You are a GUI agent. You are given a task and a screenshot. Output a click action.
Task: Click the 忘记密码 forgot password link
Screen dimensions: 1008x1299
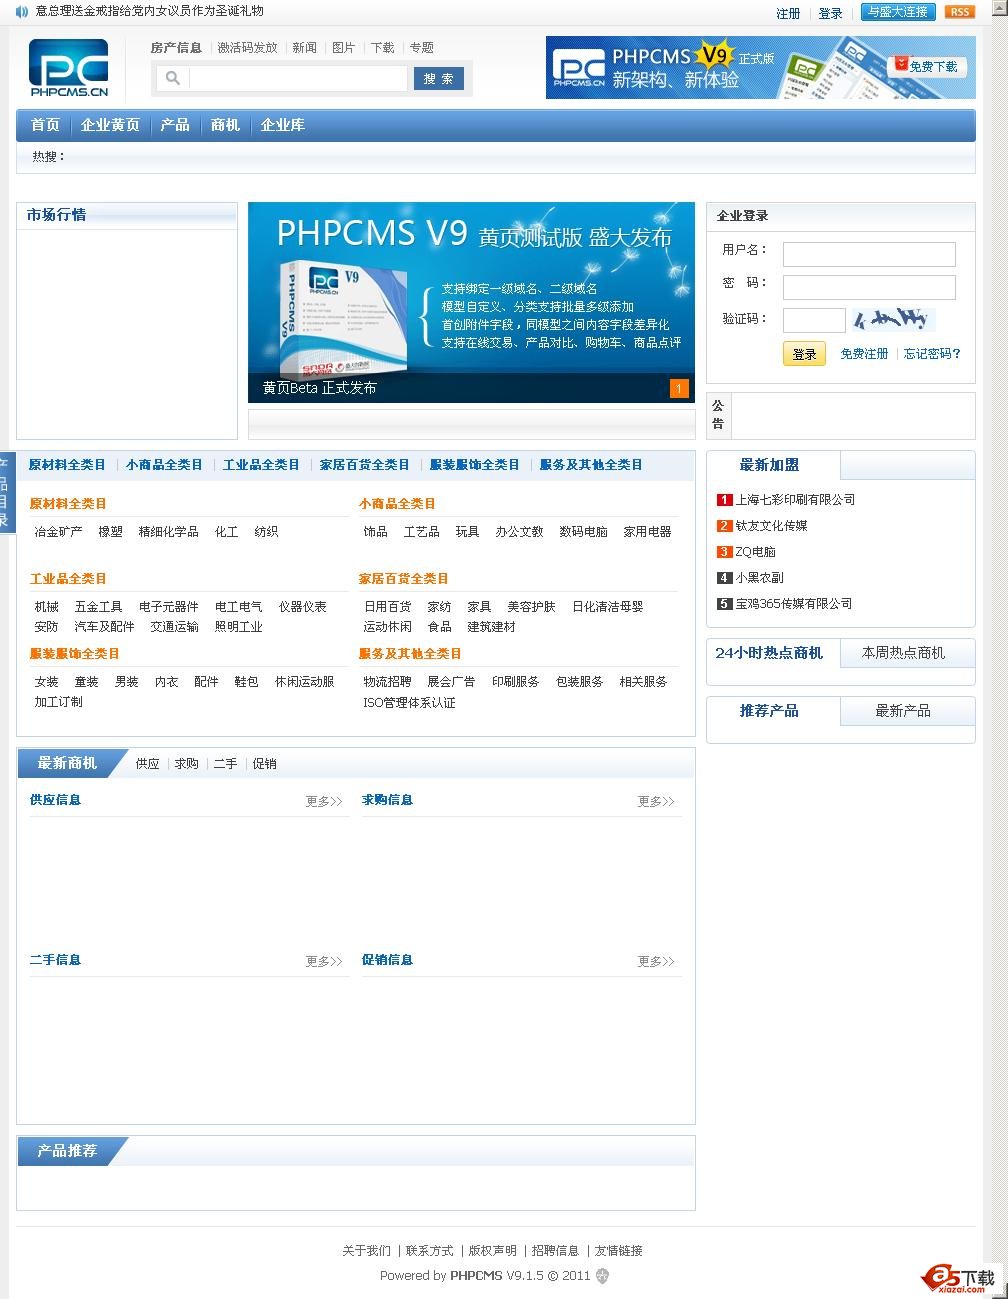tap(930, 354)
